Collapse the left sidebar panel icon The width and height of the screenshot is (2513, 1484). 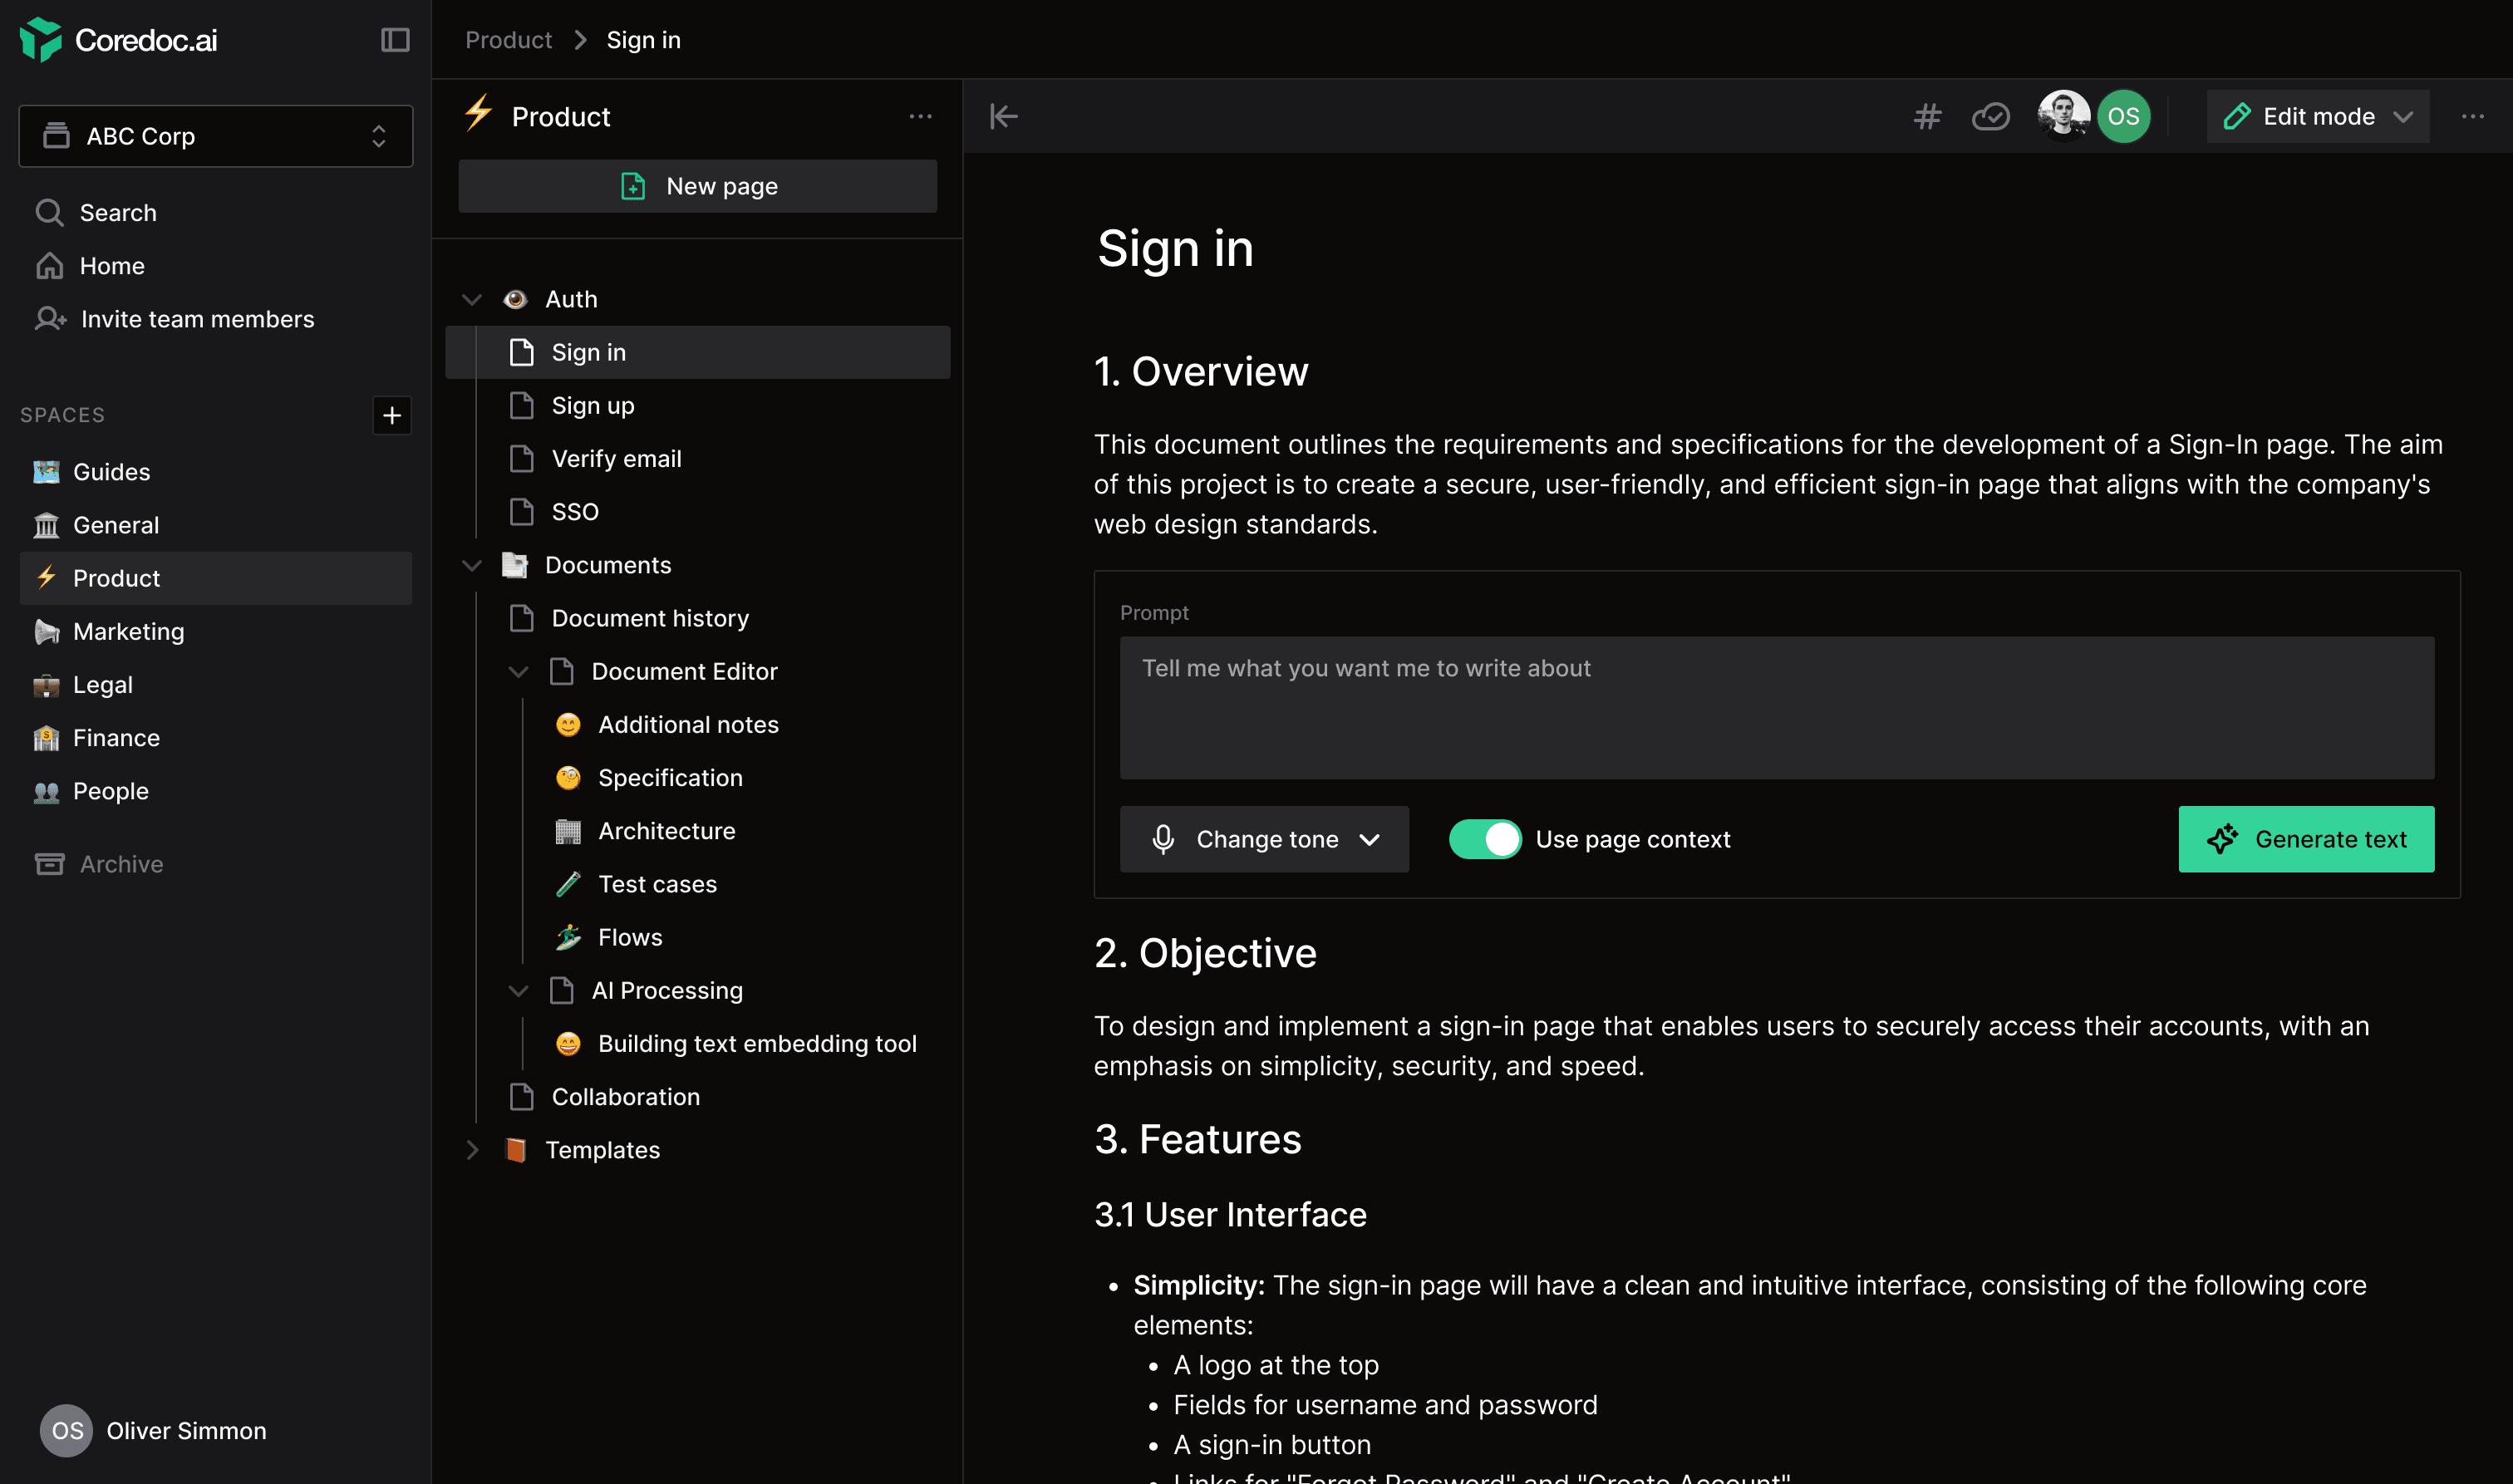tap(395, 40)
